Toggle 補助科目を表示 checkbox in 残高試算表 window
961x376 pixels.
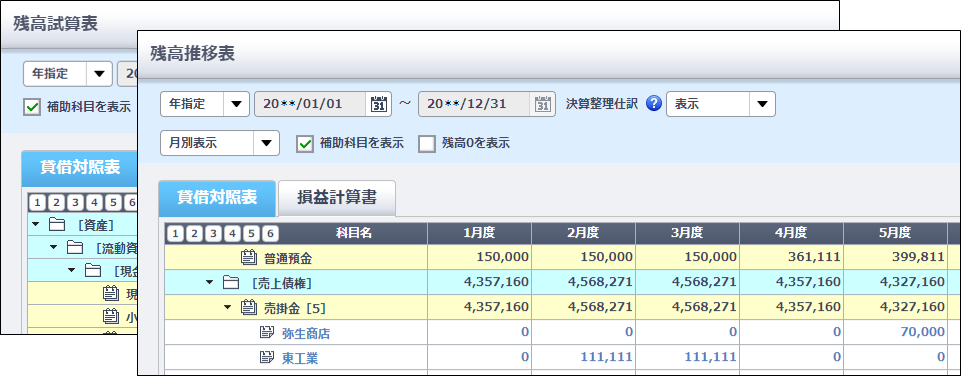click(x=31, y=107)
